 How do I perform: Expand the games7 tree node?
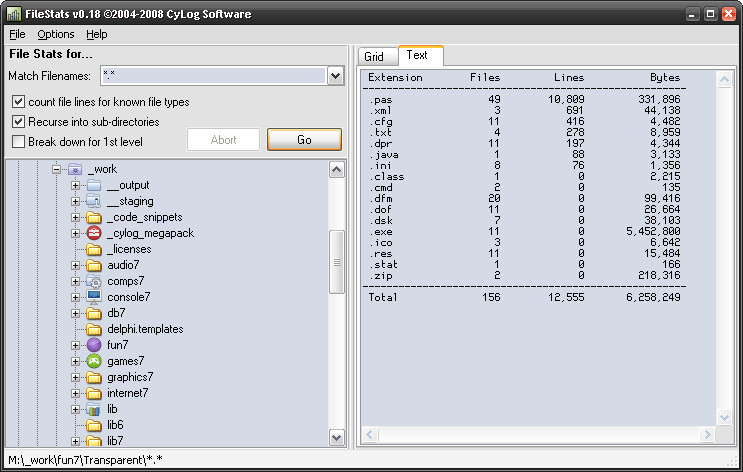pyautogui.click(x=75, y=362)
